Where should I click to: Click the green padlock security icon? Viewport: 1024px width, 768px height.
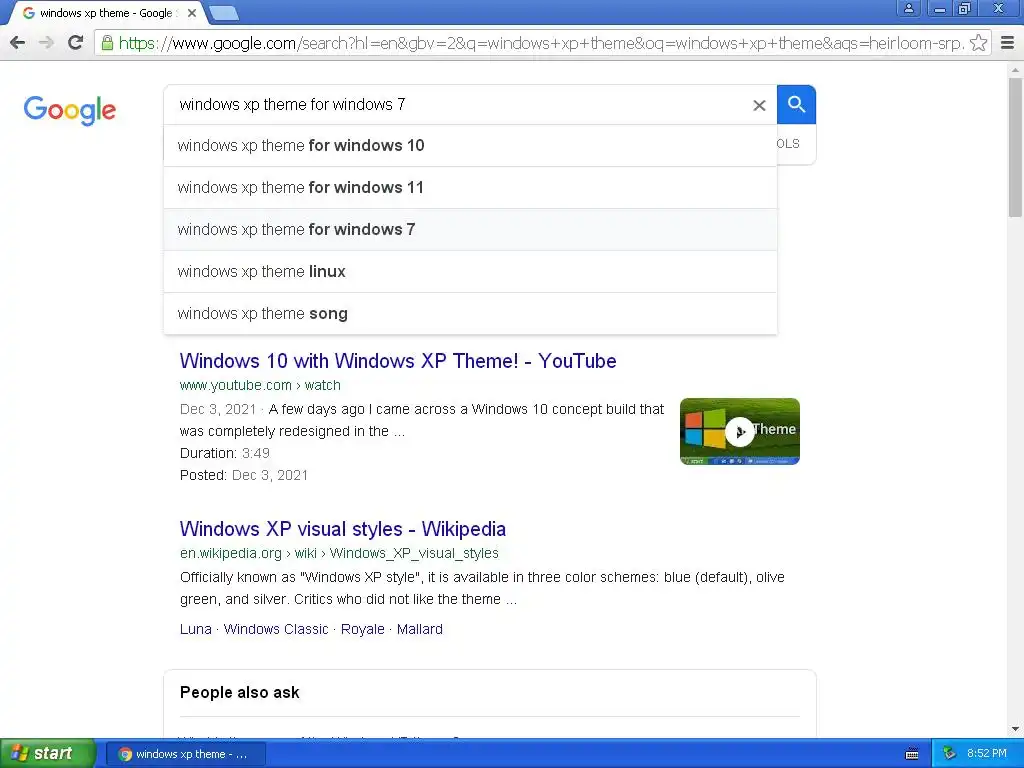(x=107, y=43)
